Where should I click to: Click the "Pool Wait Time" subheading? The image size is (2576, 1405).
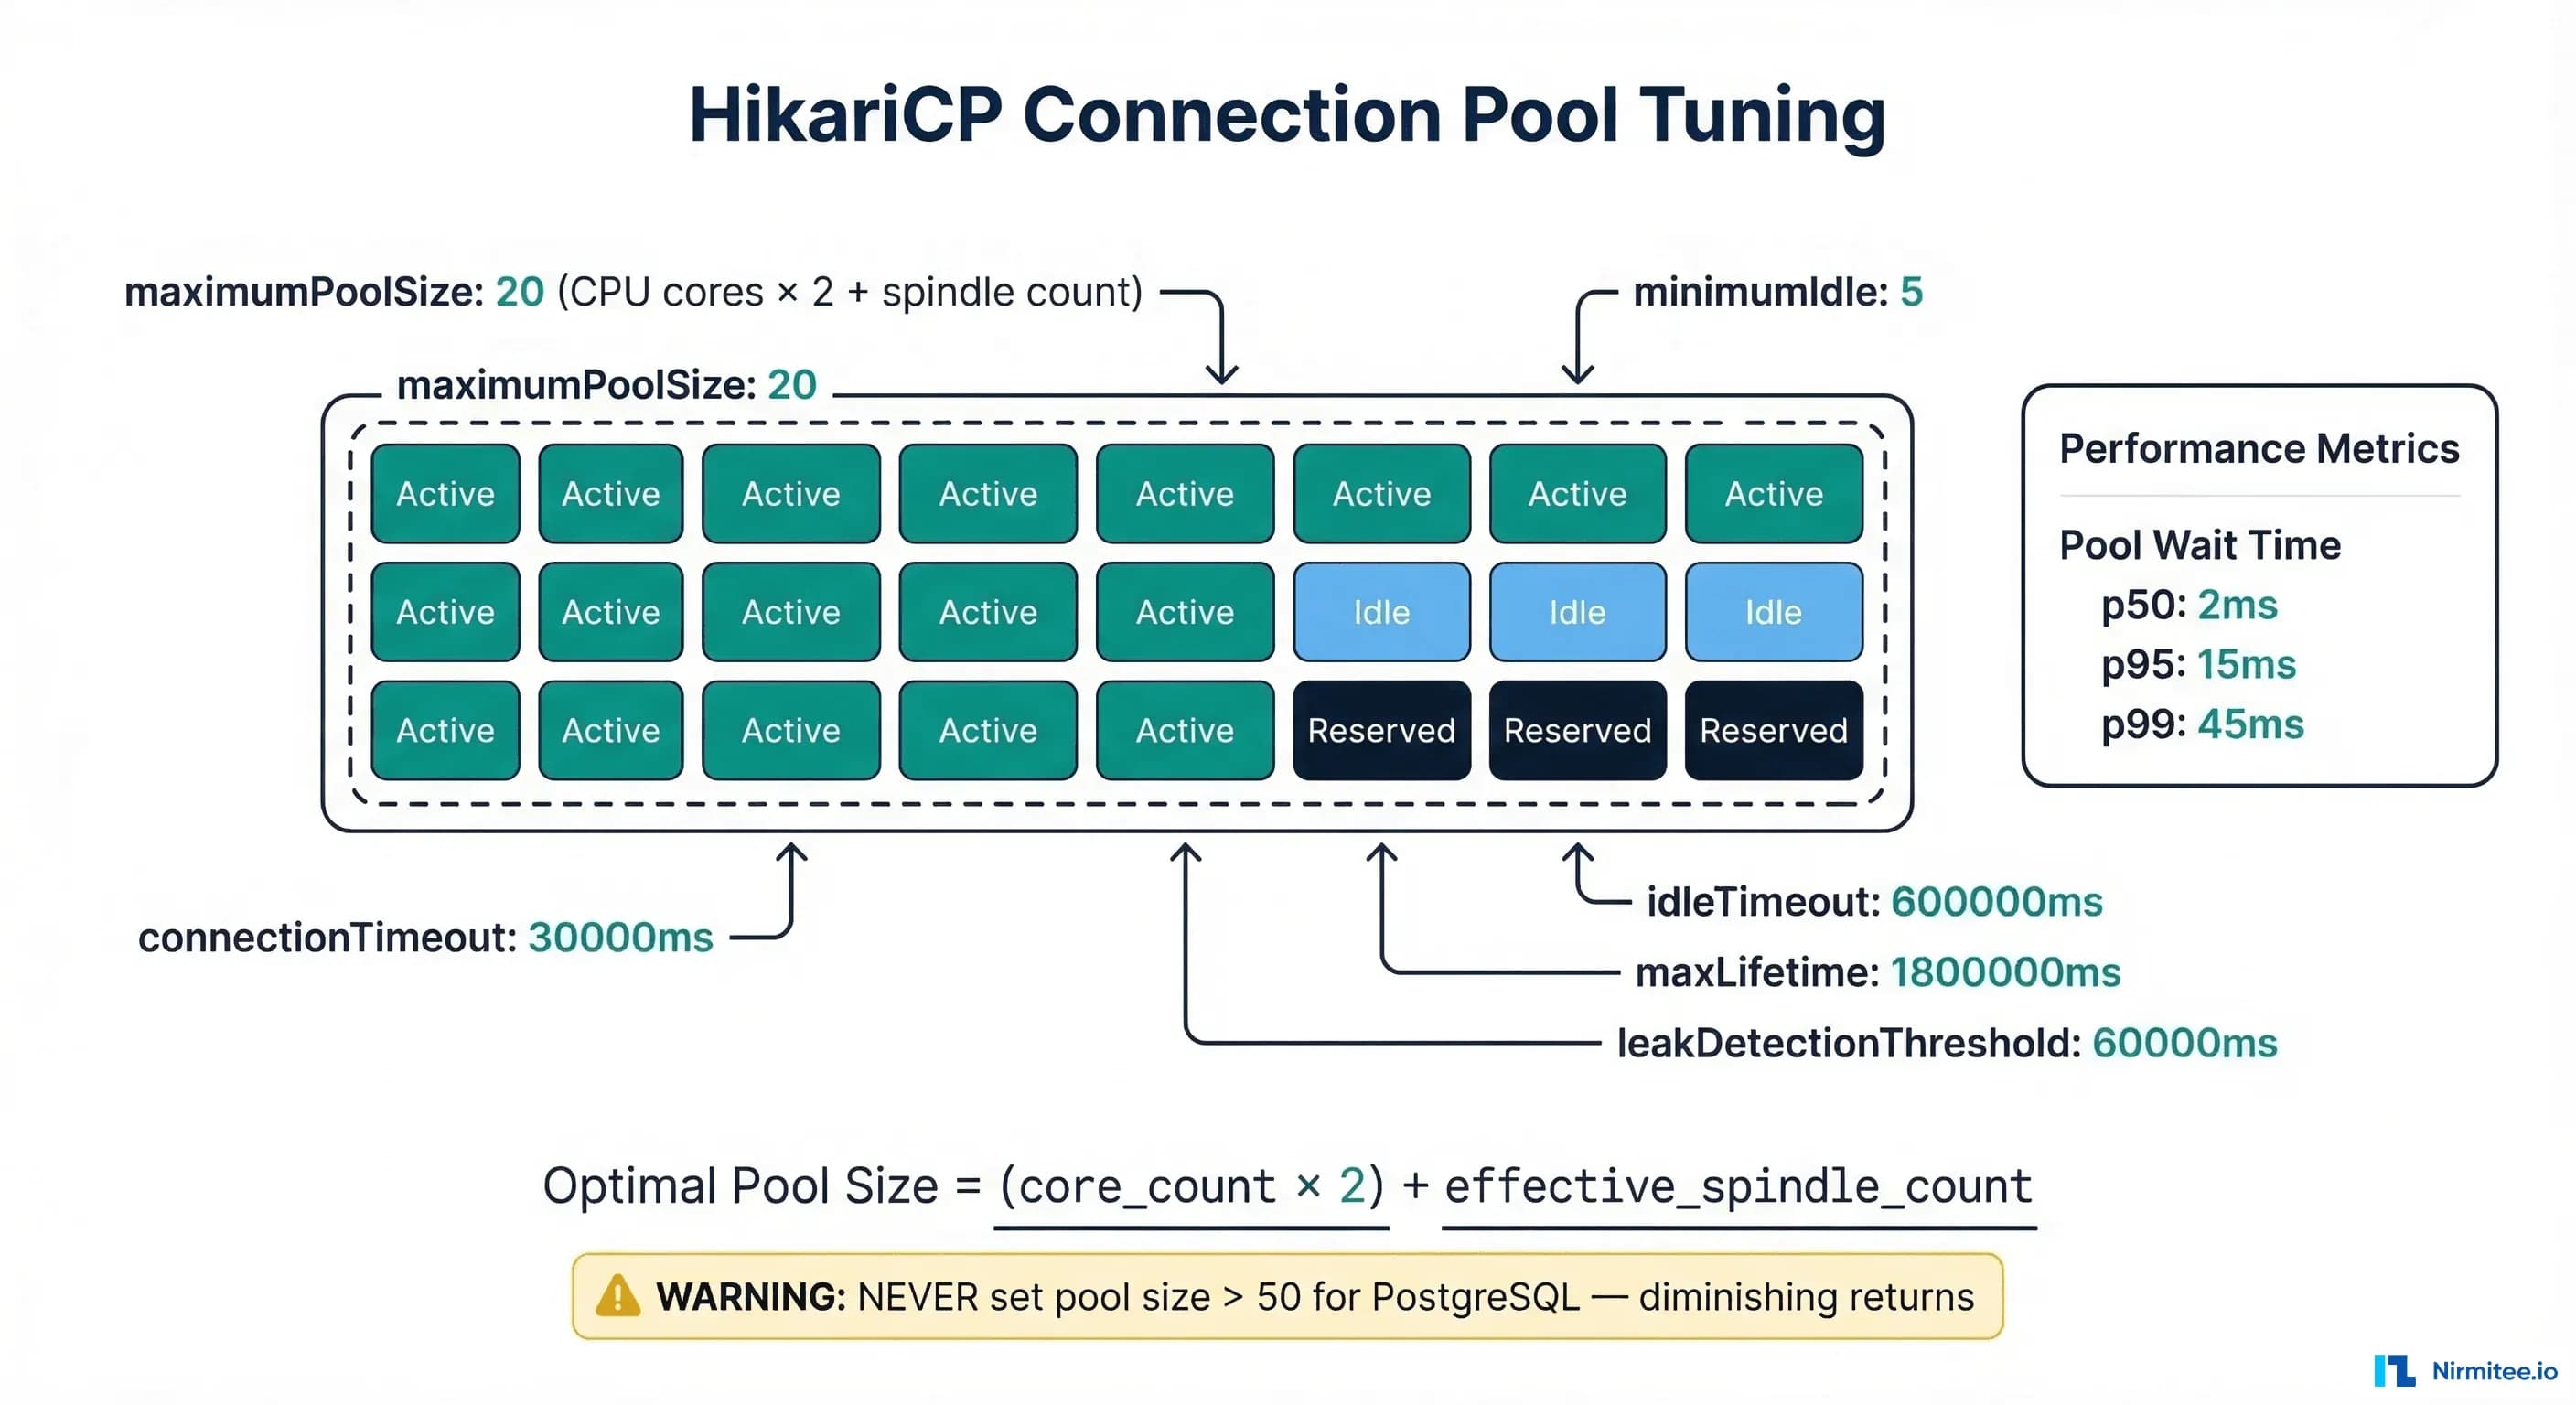coord(2200,545)
